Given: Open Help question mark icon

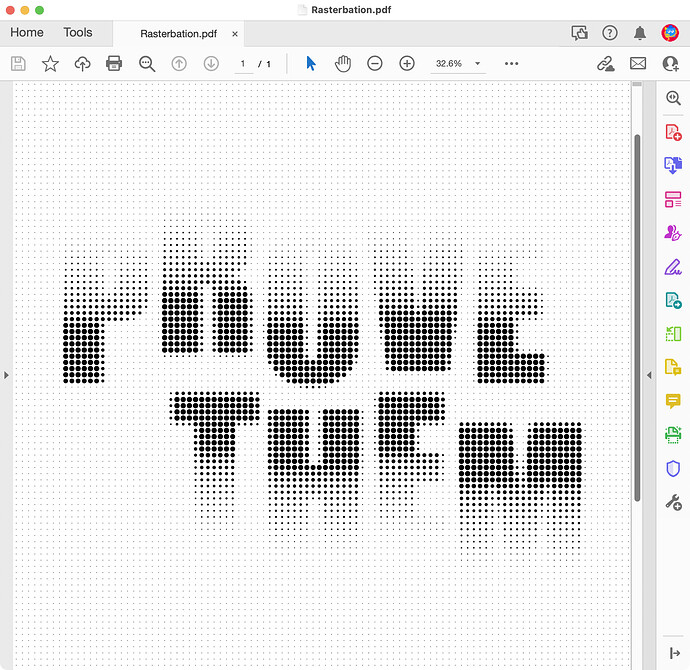Looking at the screenshot, I should click(609, 33).
